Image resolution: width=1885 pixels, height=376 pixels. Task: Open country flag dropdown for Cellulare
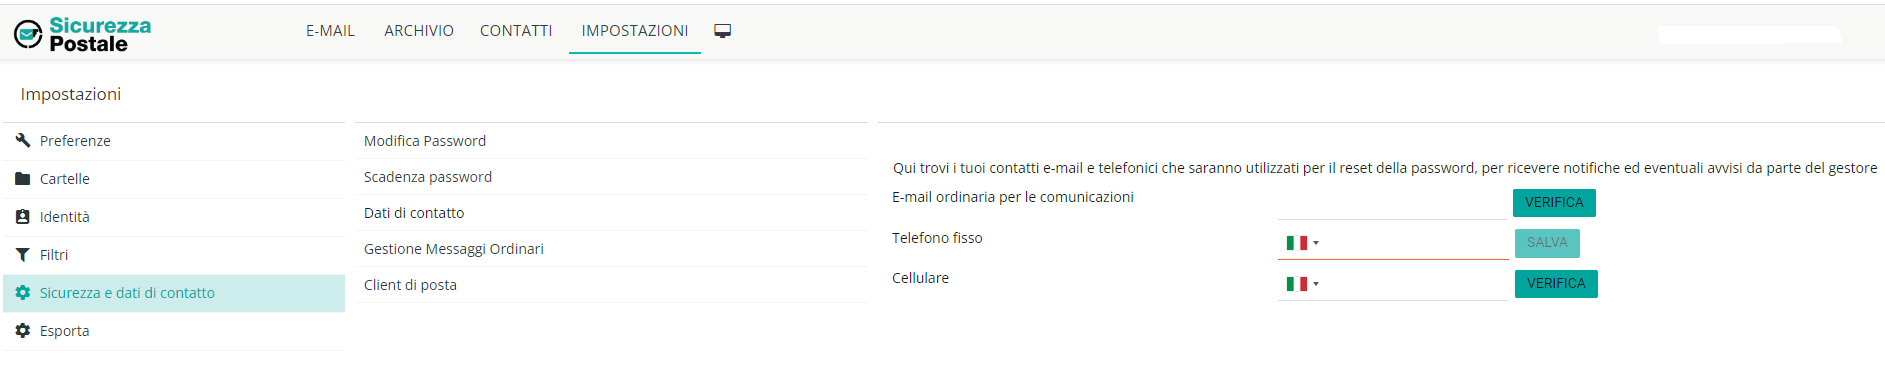coord(1302,284)
